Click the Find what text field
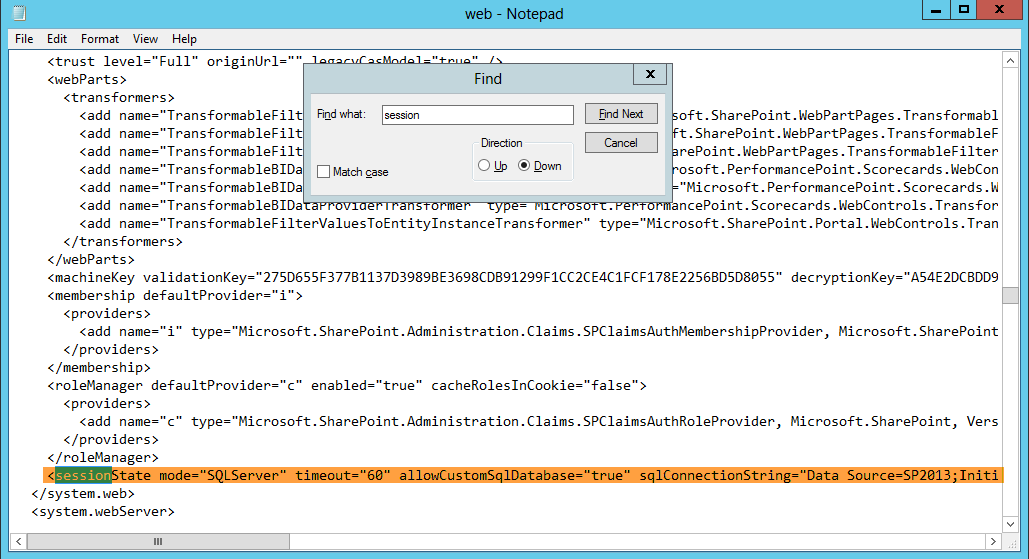This screenshot has width=1029, height=559. 478,115
